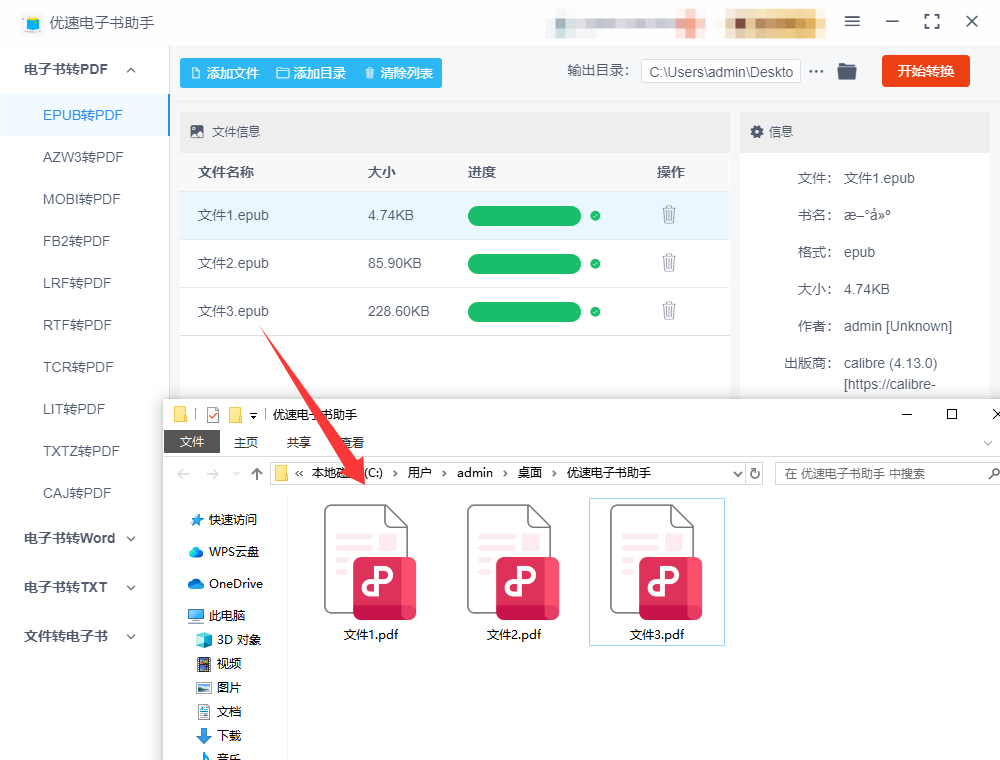Click Explorer forward arrow
This screenshot has width=1000, height=760.
tap(213, 474)
